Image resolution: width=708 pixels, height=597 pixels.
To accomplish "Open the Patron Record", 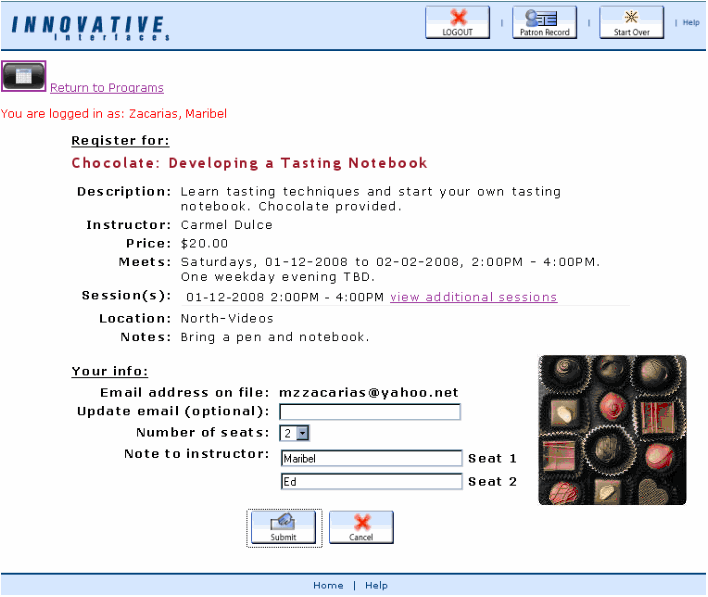I will pos(545,23).
